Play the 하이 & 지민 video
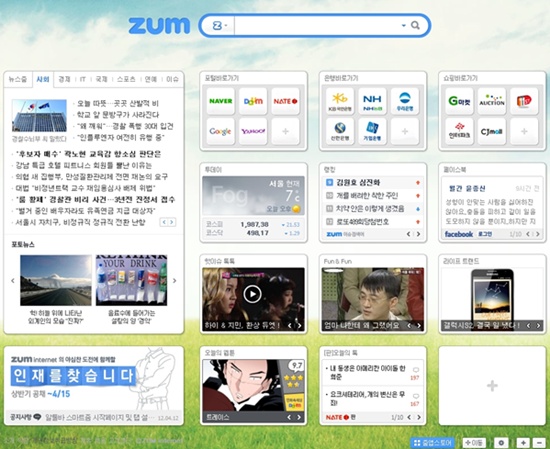Viewport: 550px width, 449px height. pyautogui.click(x=252, y=294)
